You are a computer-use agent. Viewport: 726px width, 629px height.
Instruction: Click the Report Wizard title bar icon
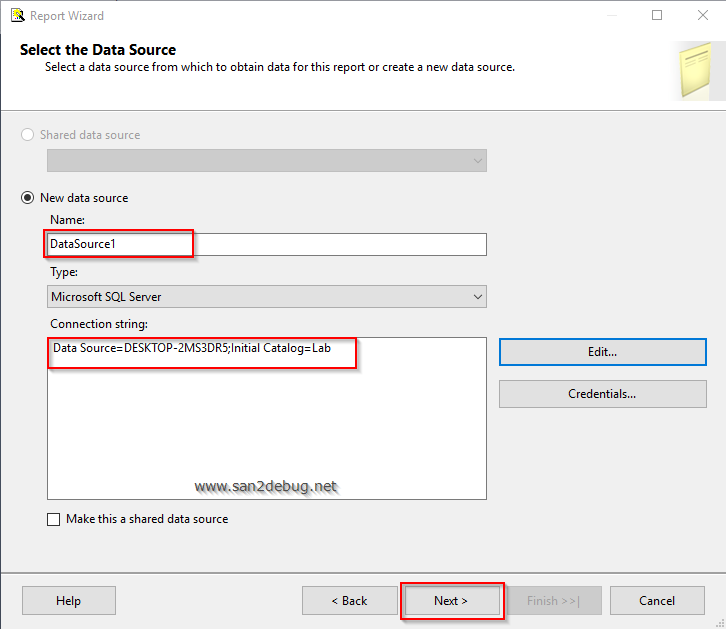(16, 15)
